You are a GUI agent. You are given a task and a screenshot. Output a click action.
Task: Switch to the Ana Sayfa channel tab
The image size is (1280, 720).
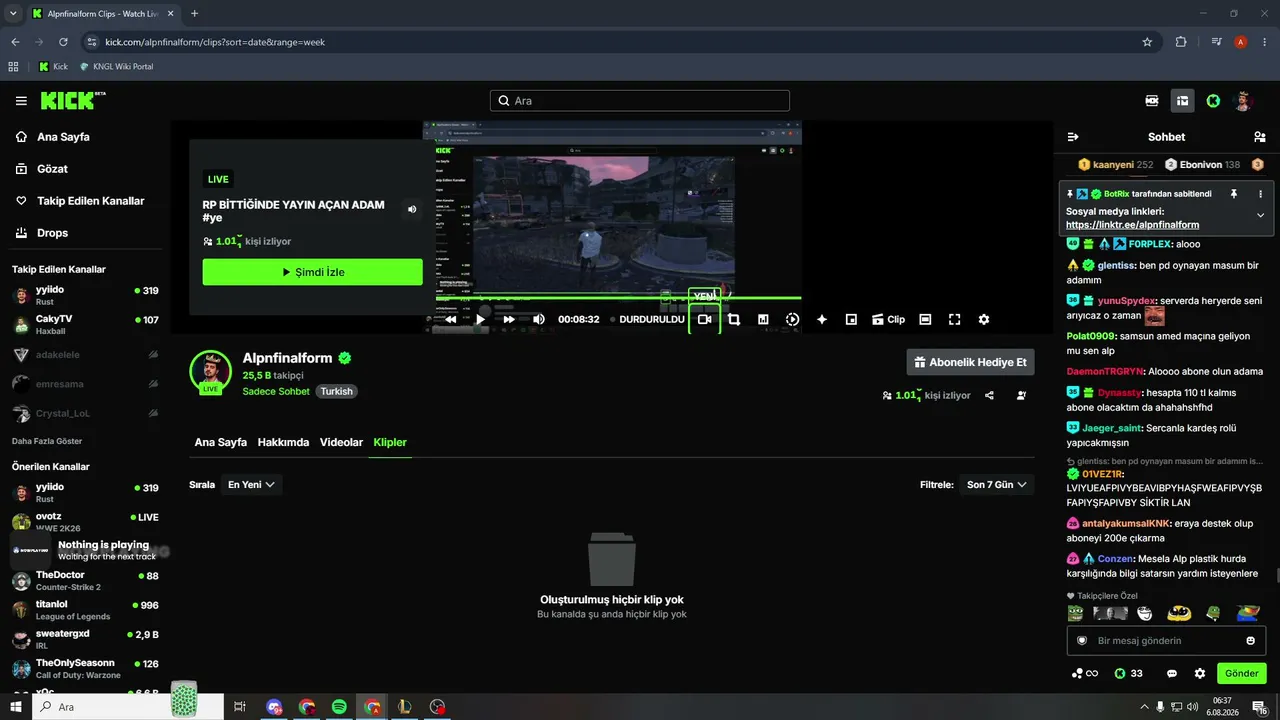pyautogui.click(x=221, y=442)
